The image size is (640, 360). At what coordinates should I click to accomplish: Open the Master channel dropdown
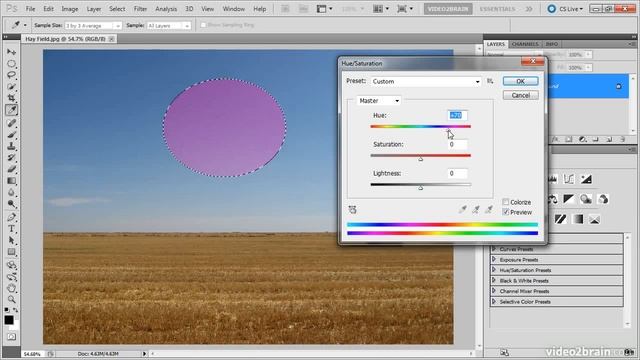coord(378,100)
